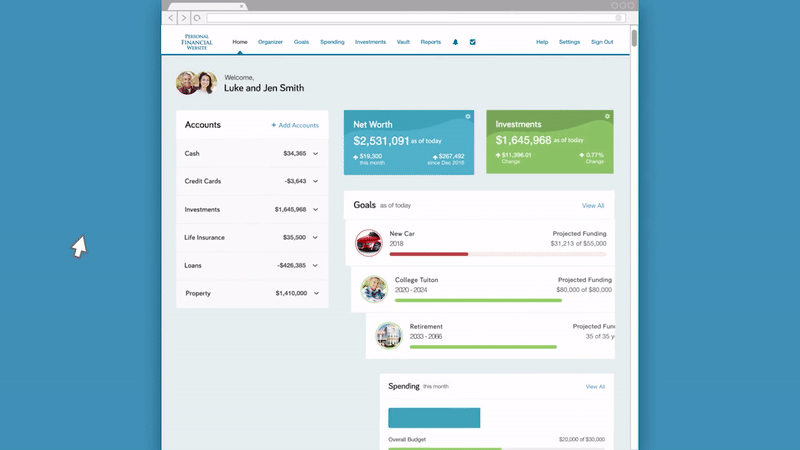Open the Goals tab
The height and width of the screenshot is (450, 800).
301,42
